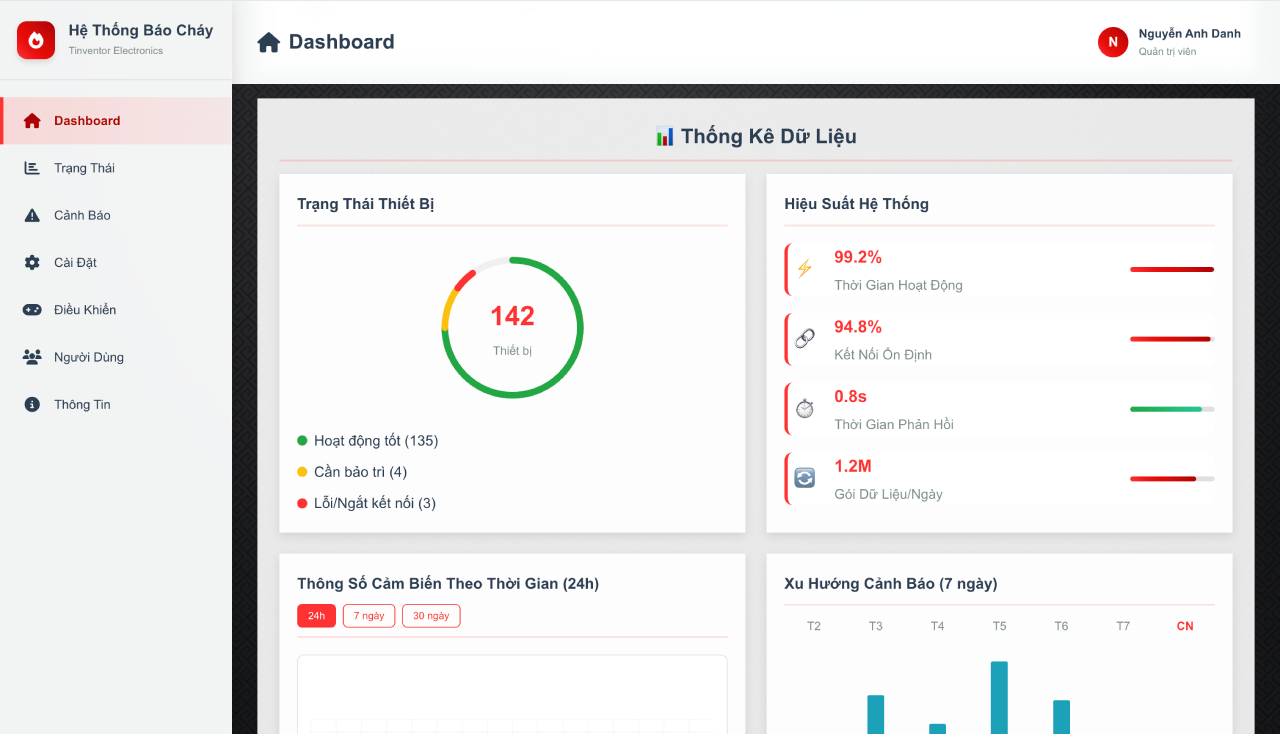Click the chain link connection icon
Image resolution: width=1280 pixels, height=734 pixels.
[805, 339]
